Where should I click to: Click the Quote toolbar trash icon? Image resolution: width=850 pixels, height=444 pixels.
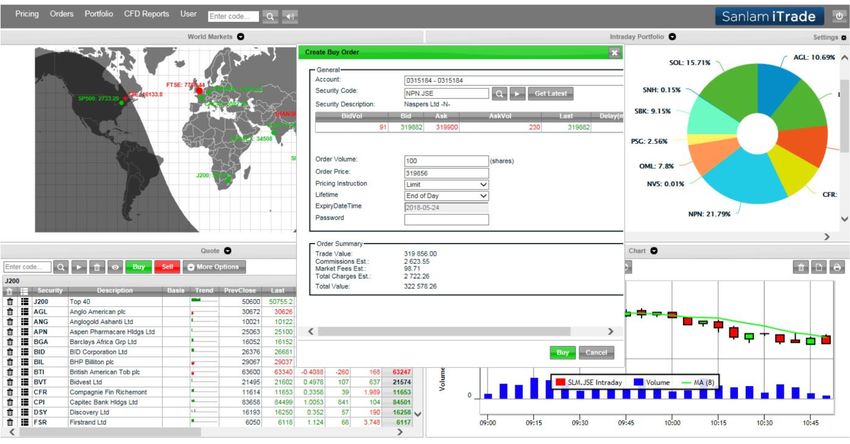click(97, 267)
